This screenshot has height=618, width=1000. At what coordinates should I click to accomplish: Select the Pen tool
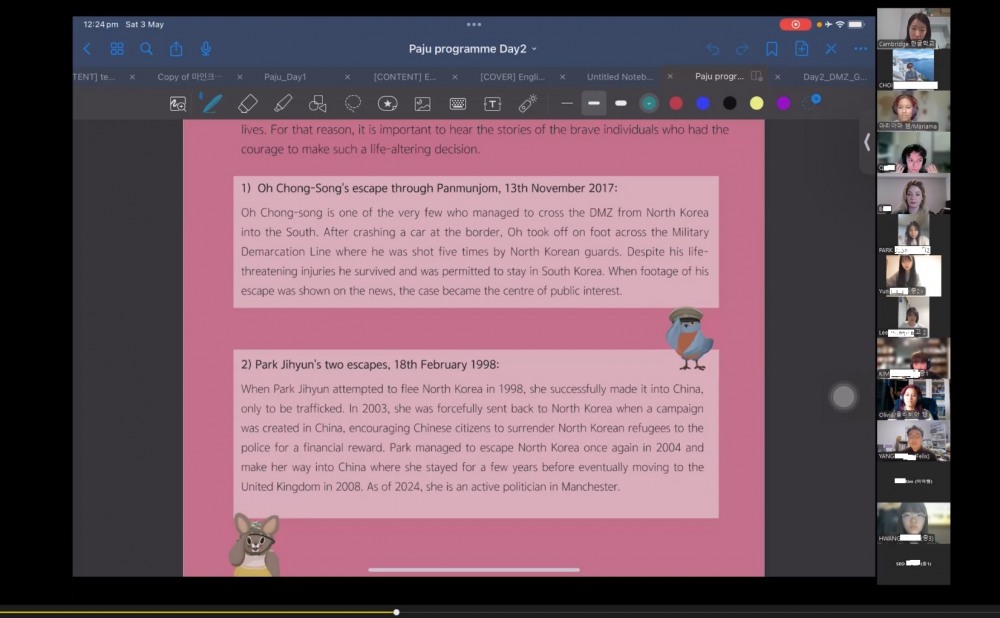212,103
